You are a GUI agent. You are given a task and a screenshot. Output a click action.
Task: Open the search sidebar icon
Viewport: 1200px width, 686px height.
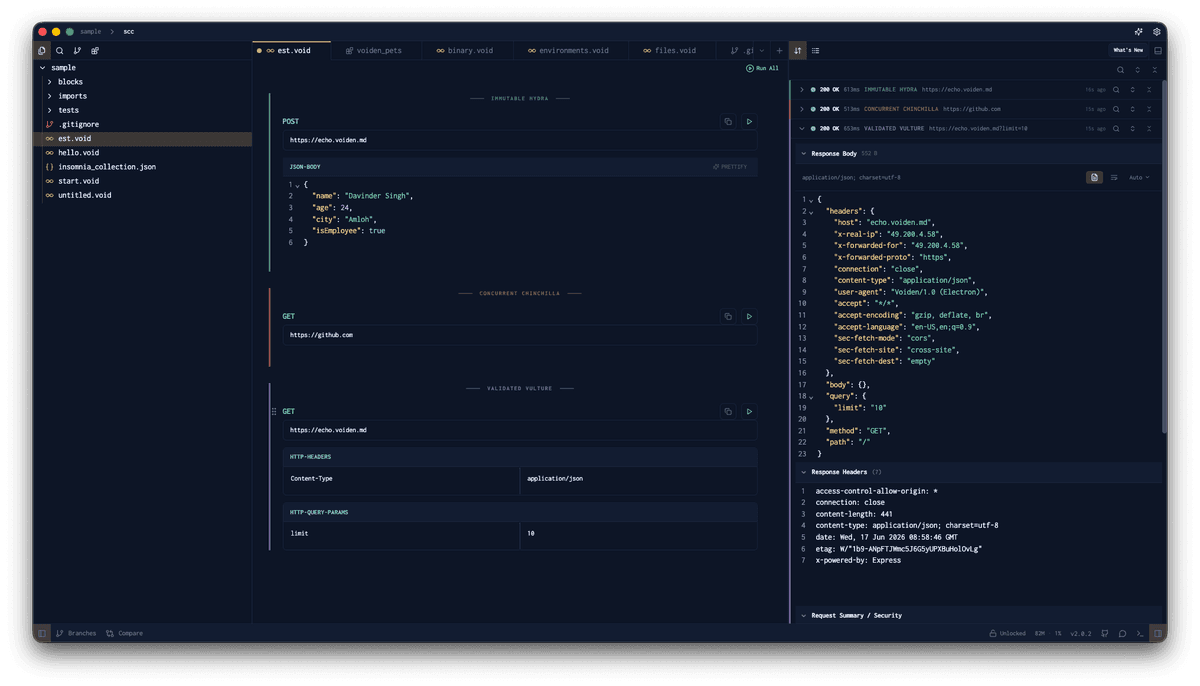click(x=60, y=50)
